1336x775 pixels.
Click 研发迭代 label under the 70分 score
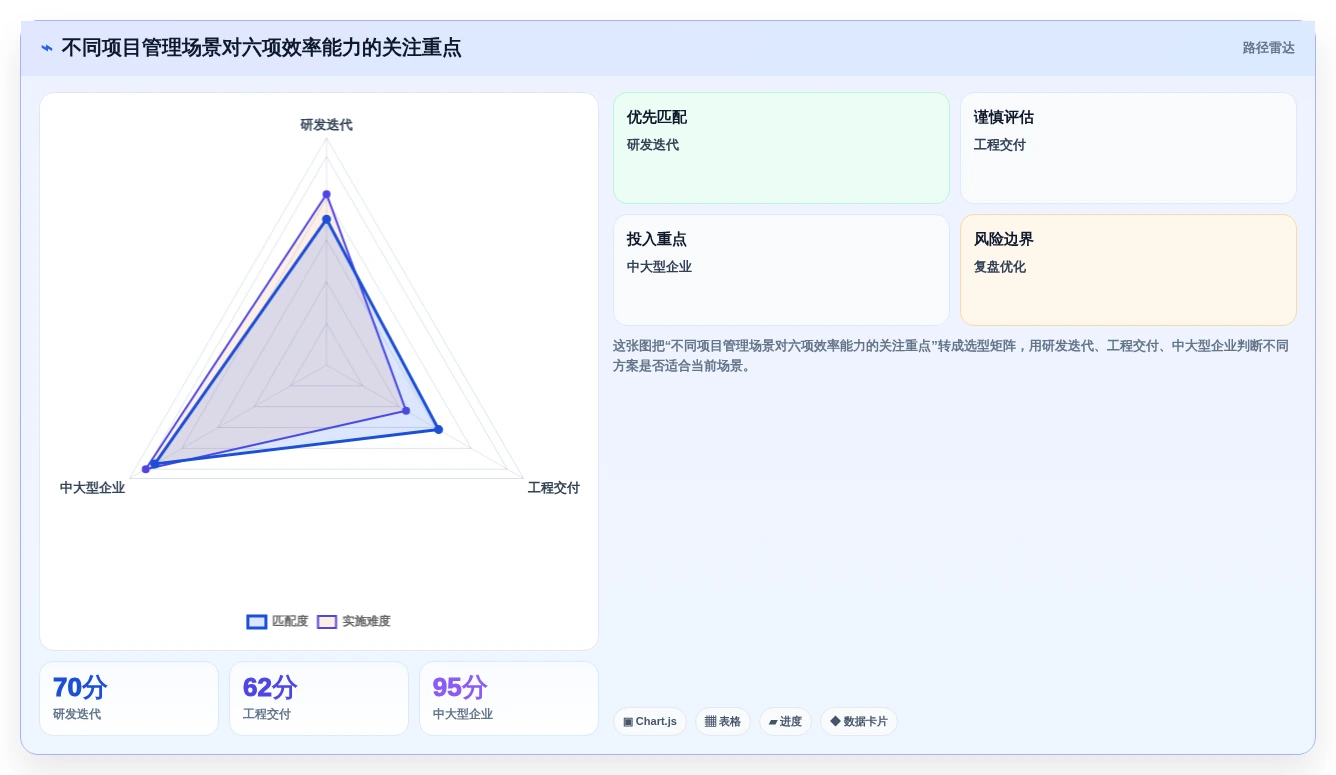(77, 715)
